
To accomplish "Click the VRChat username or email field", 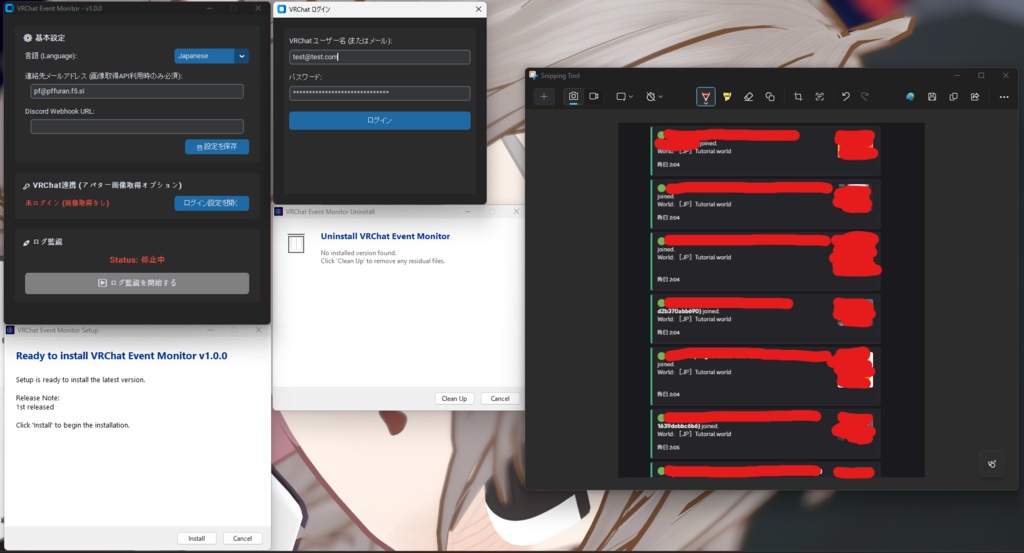I will pos(379,57).
